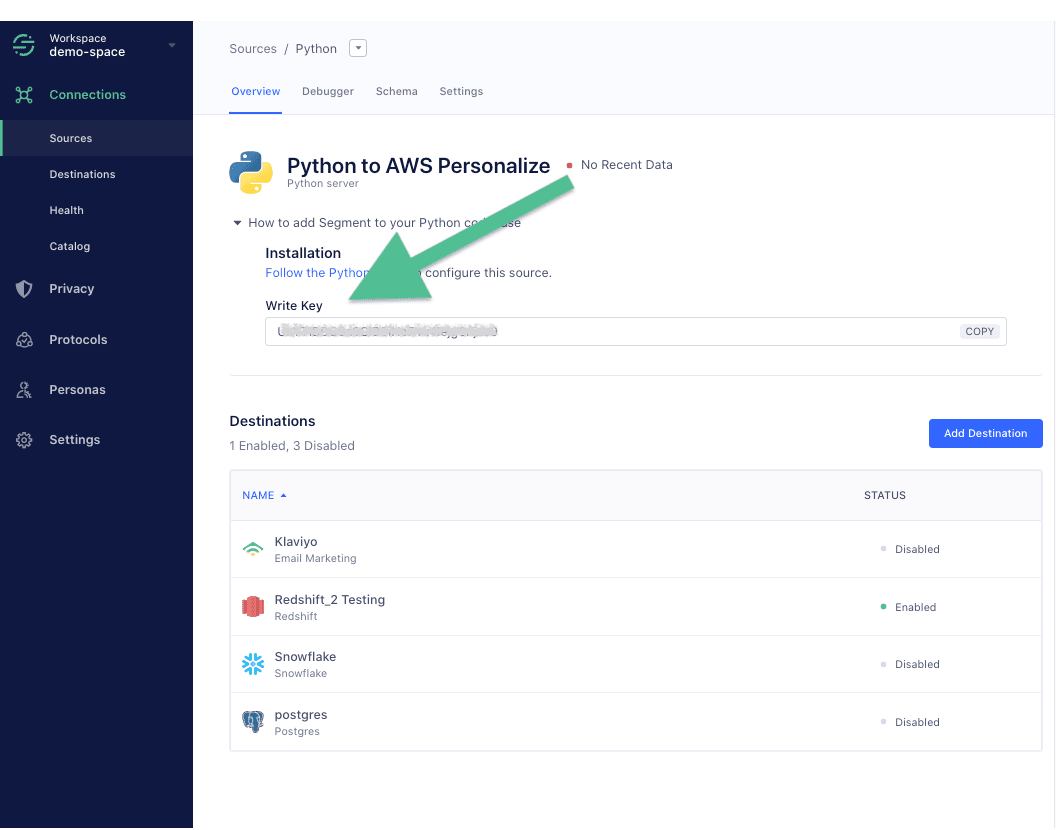
Task: Click the Snowflake destination icon
Action: 252,663
